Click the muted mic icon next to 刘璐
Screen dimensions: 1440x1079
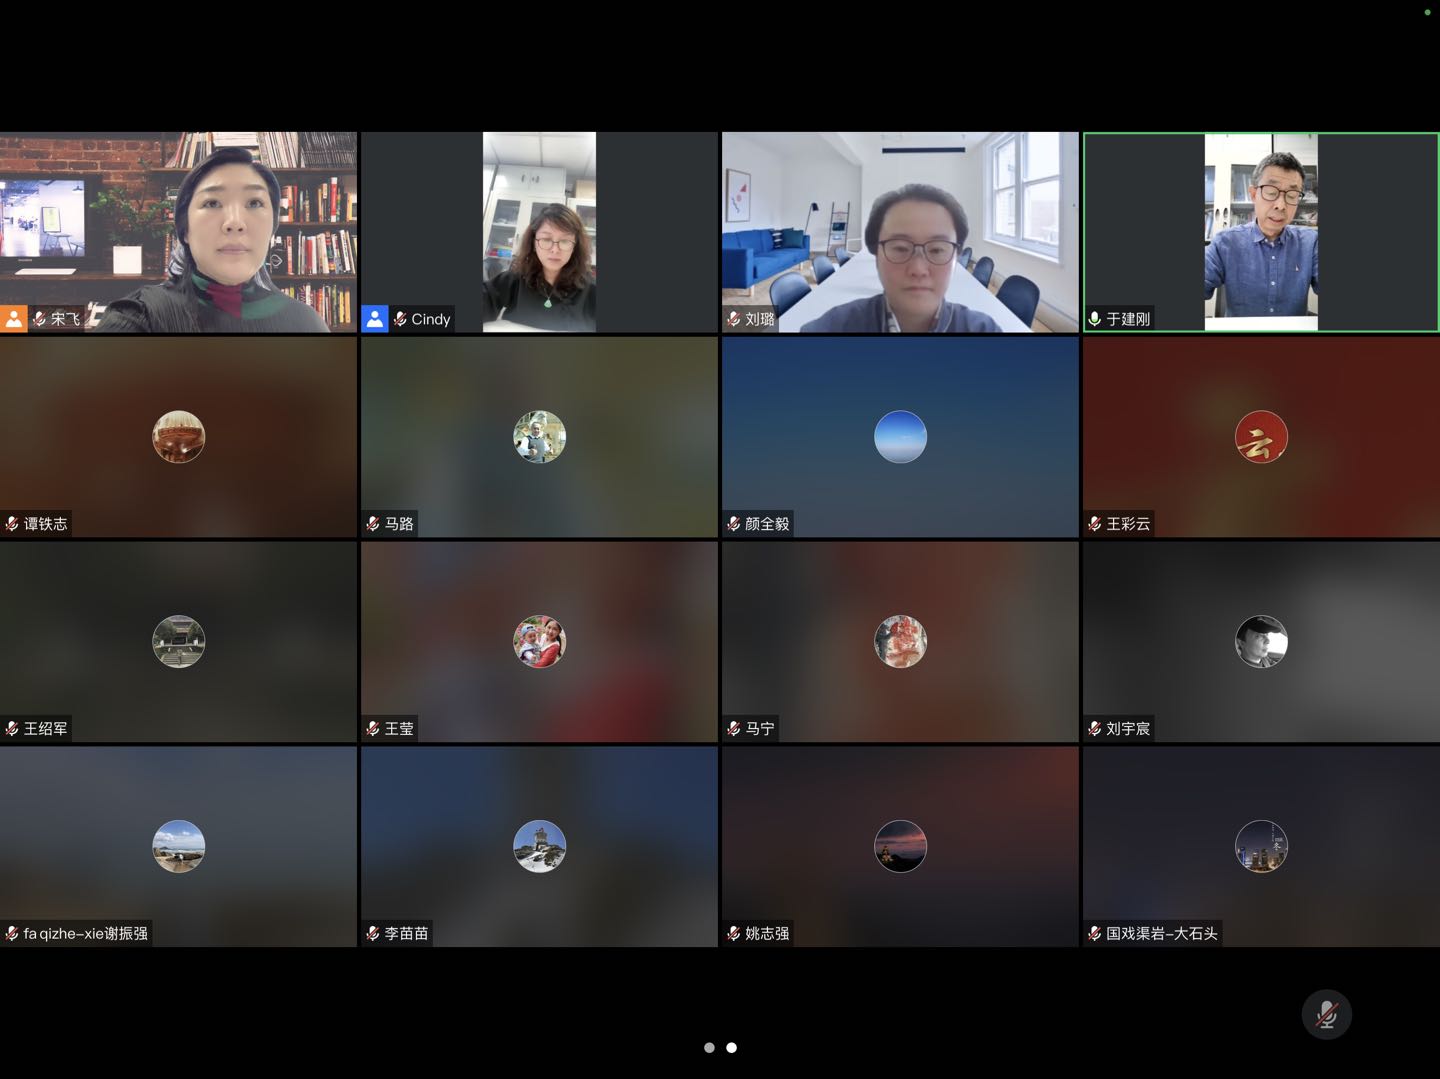(x=734, y=319)
